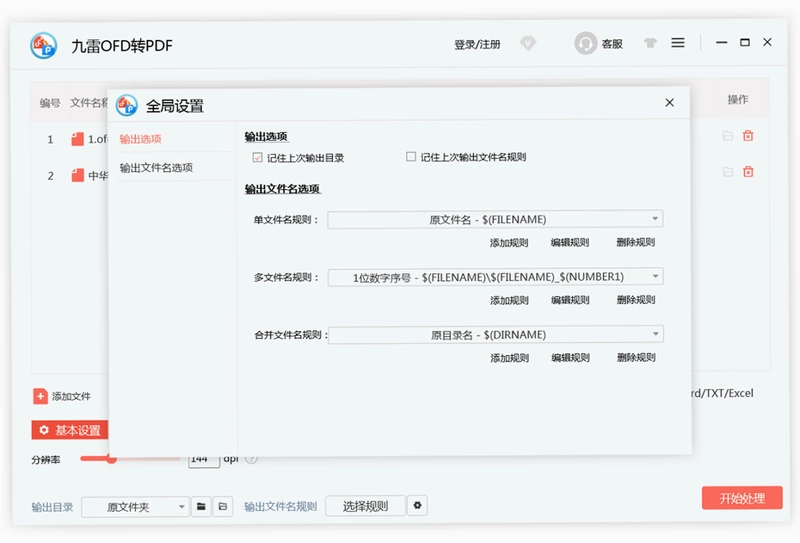Open folder for file row 1
The width and height of the screenshot is (800, 543).
728,136
